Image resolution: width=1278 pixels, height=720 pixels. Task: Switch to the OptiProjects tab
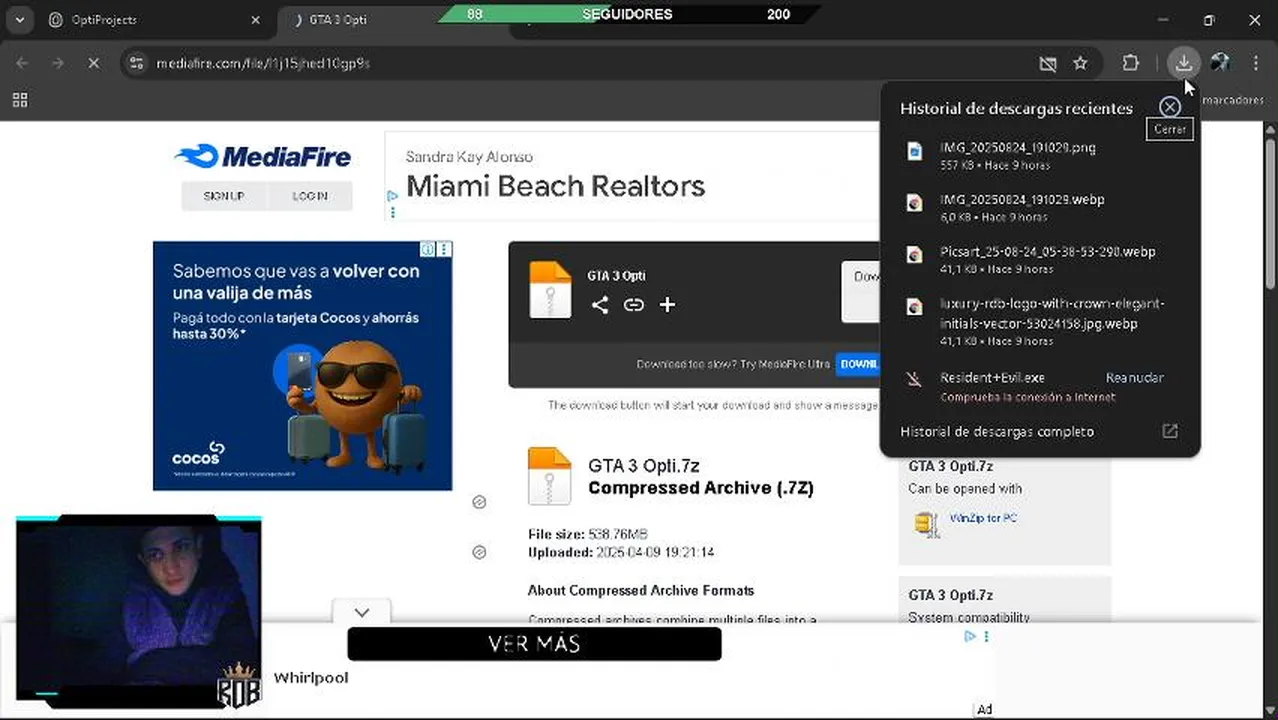tap(155, 19)
